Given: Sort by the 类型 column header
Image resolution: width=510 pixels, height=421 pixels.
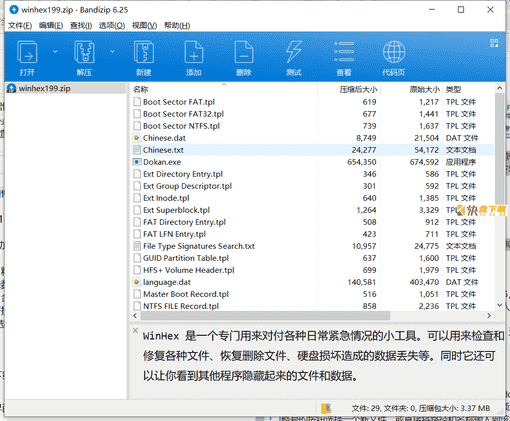Looking at the screenshot, I should pos(468,89).
